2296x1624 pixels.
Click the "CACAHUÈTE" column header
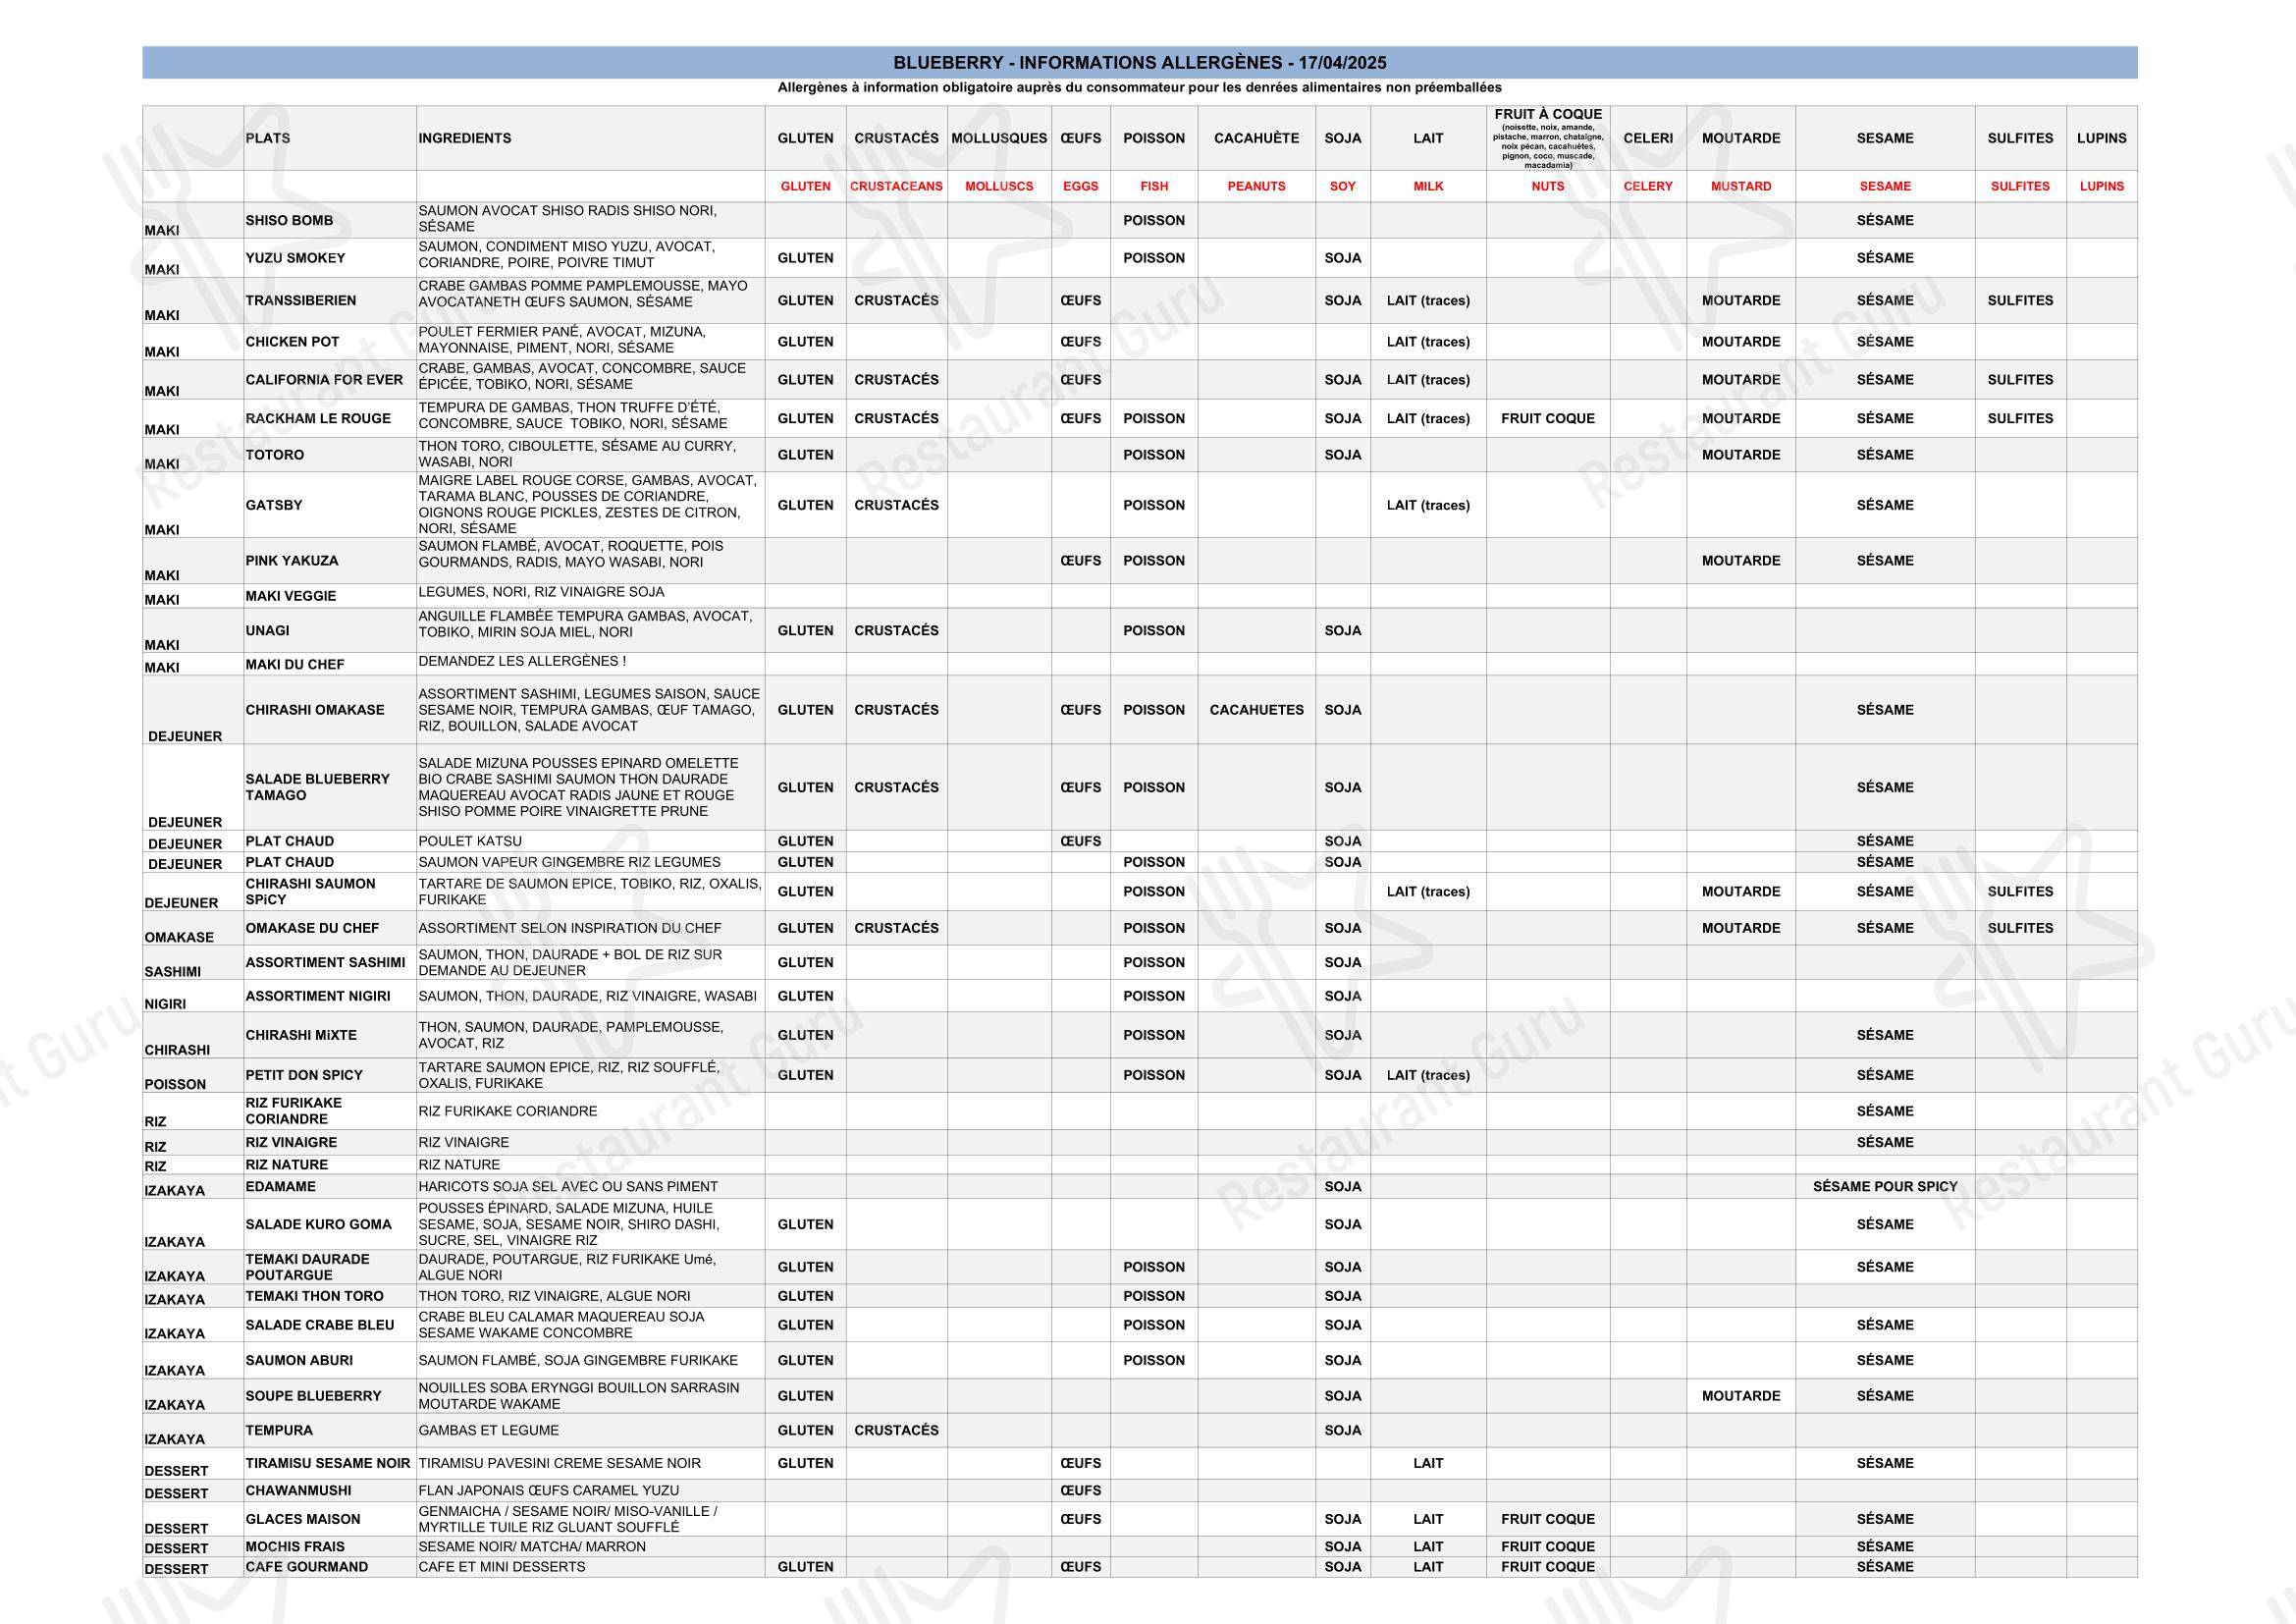click(1256, 139)
